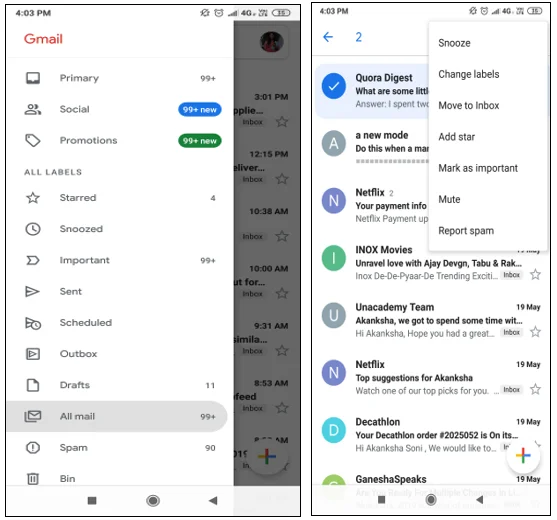Open the Scheduled label text
Image resolution: width=557 pixels, height=520 pixels.
click(x=86, y=323)
